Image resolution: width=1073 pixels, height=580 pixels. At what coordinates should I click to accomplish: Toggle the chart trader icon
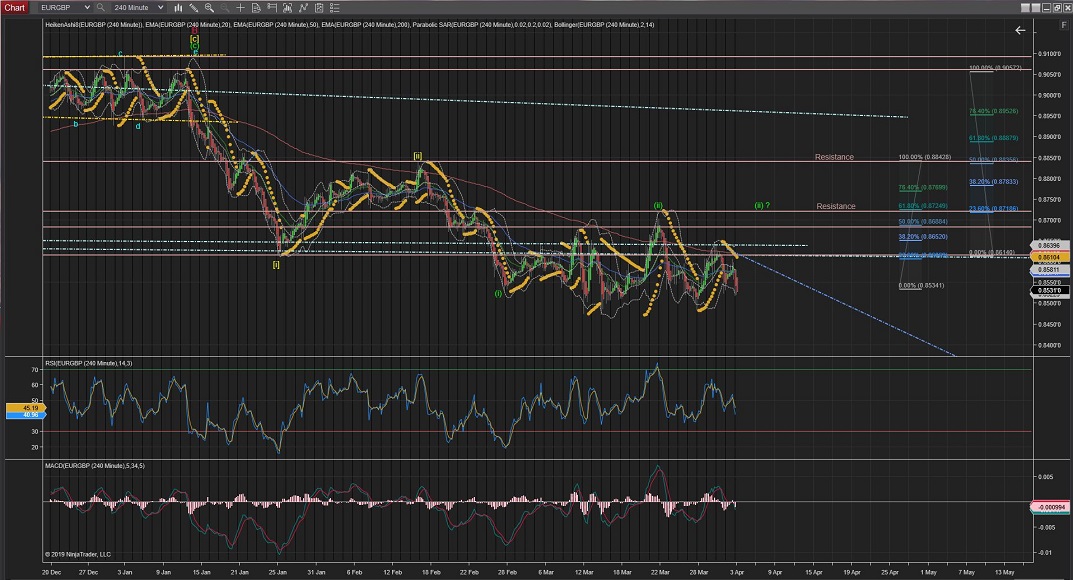[x=272, y=8]
